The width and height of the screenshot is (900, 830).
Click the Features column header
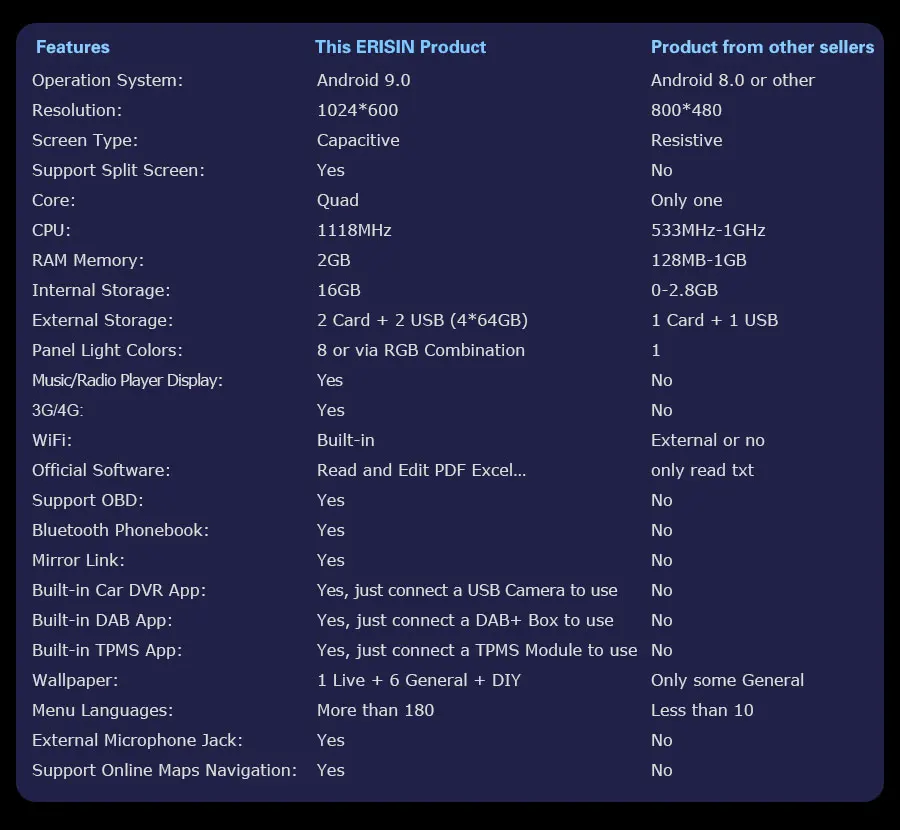point(72,47)
